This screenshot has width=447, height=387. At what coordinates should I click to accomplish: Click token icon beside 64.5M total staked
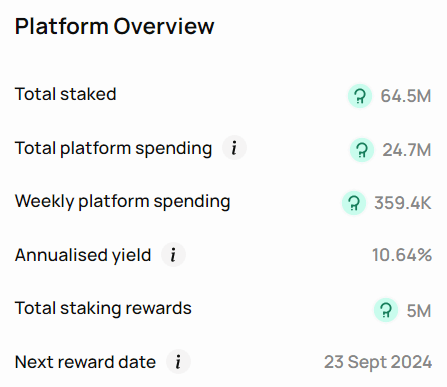[x=360, y=96]
